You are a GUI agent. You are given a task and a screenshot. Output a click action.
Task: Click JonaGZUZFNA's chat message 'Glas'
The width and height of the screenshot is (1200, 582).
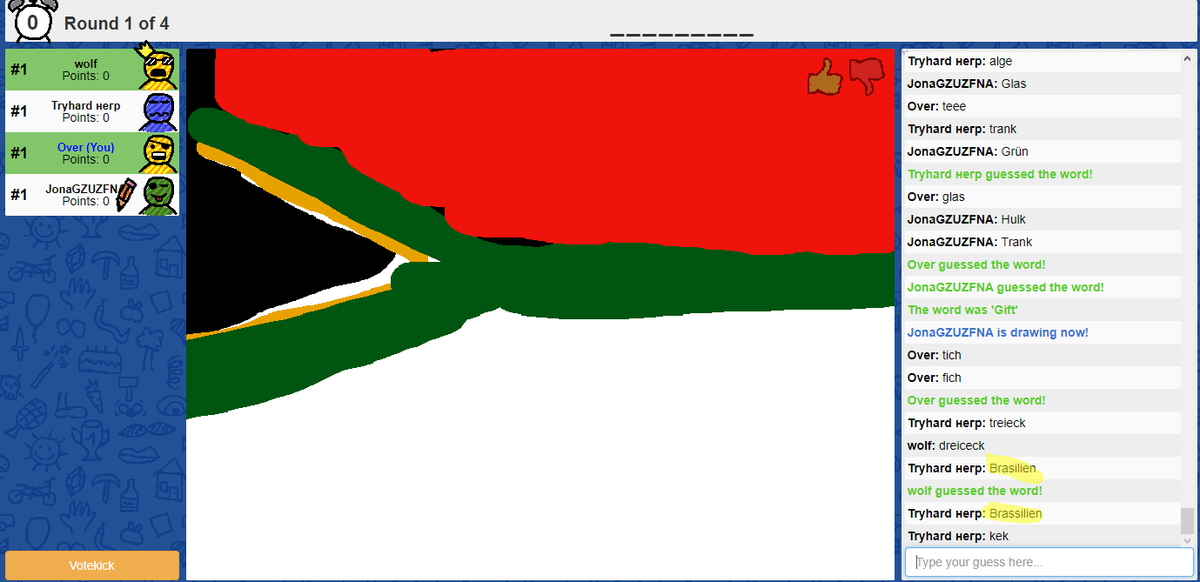click(x=1014, y=83)
